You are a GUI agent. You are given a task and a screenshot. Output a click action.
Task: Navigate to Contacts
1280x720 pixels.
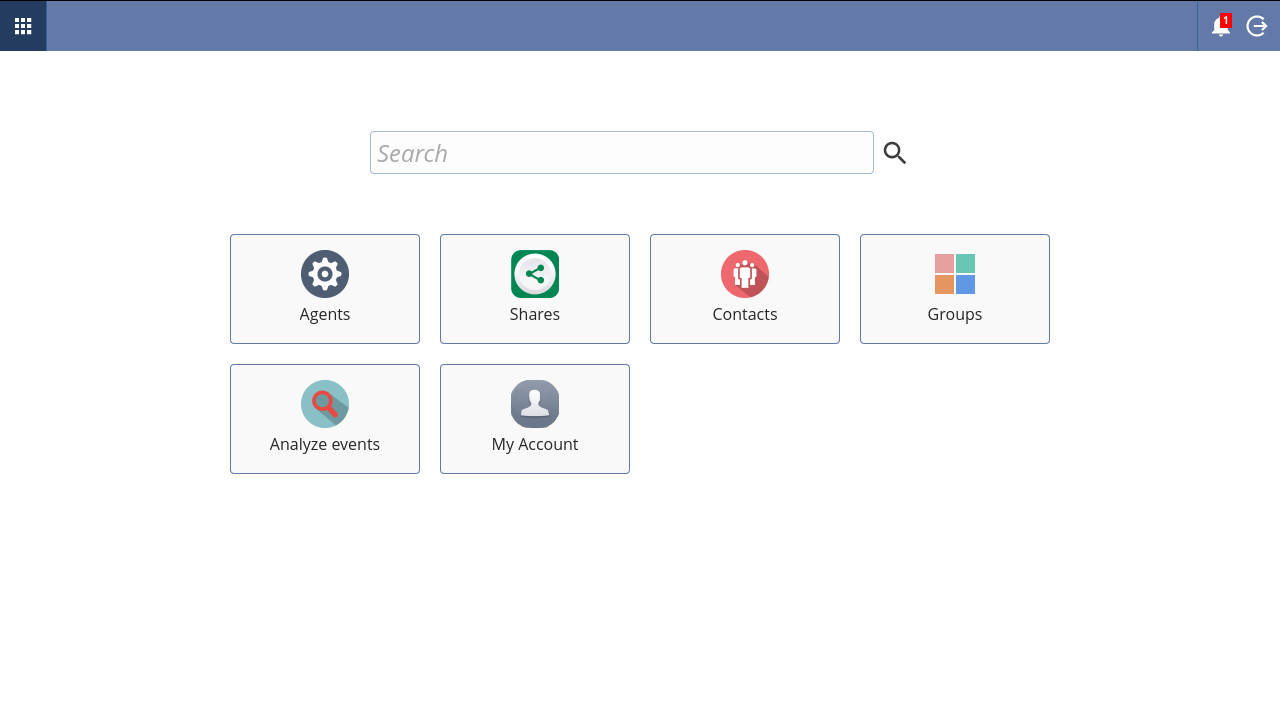744,289
